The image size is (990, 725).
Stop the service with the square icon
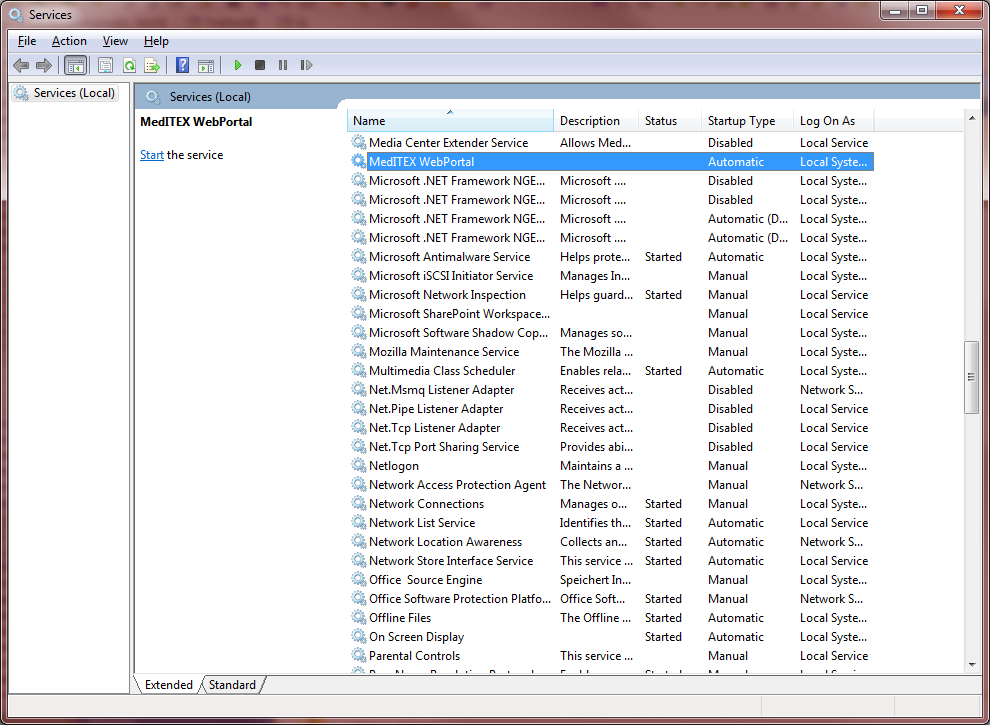[x=259, y=65]
